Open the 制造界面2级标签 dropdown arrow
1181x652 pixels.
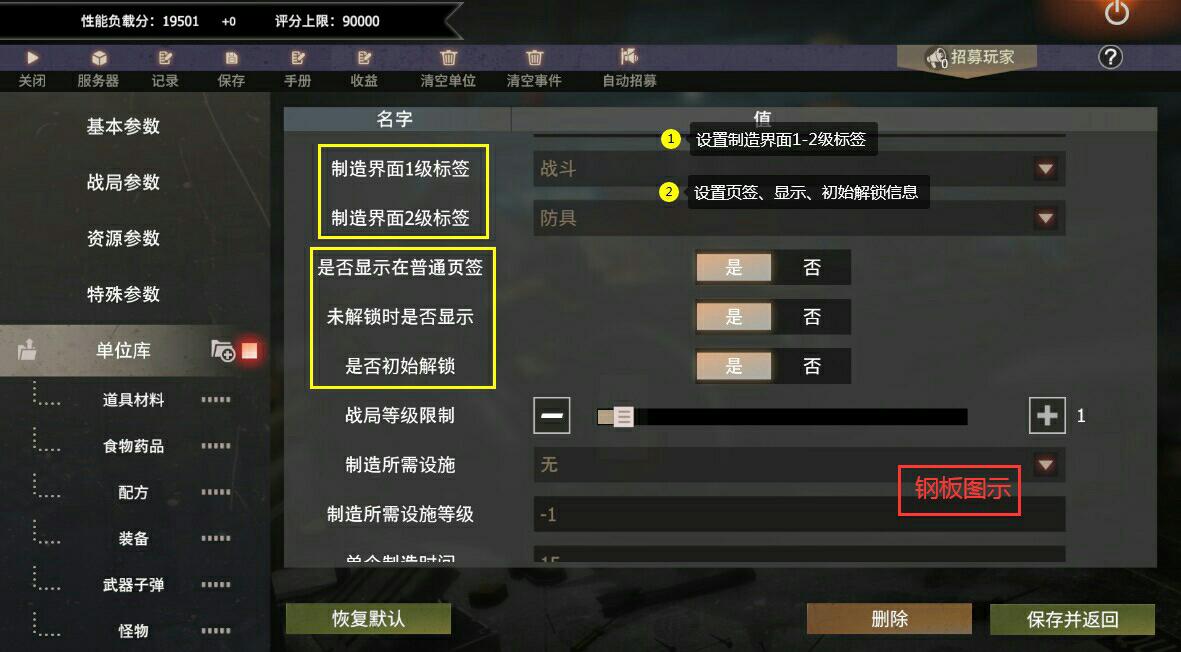click(1045, 218)
